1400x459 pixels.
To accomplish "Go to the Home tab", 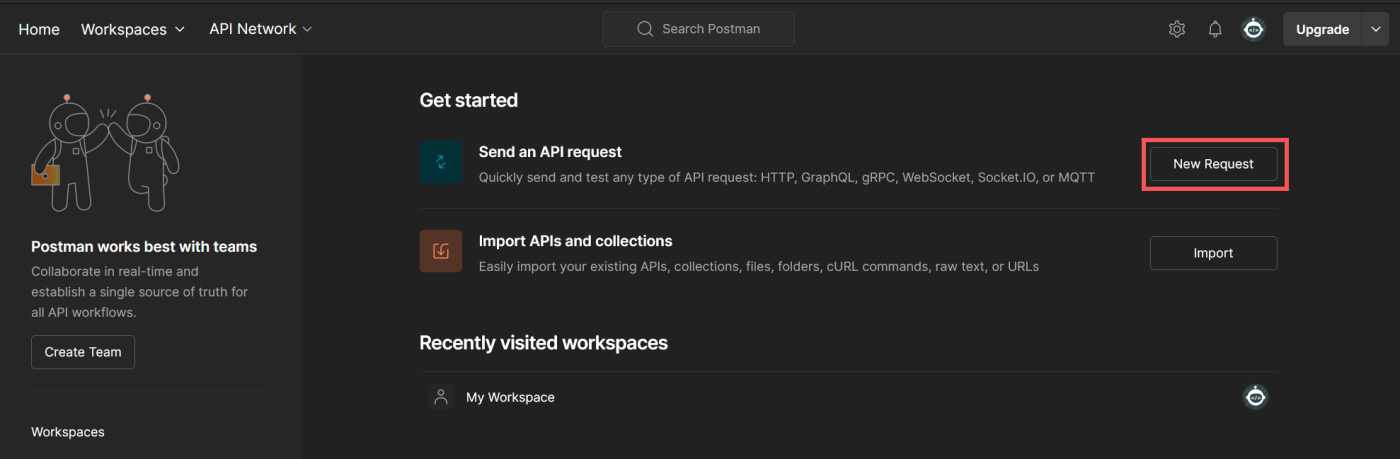I will click(x=39, y=29).
